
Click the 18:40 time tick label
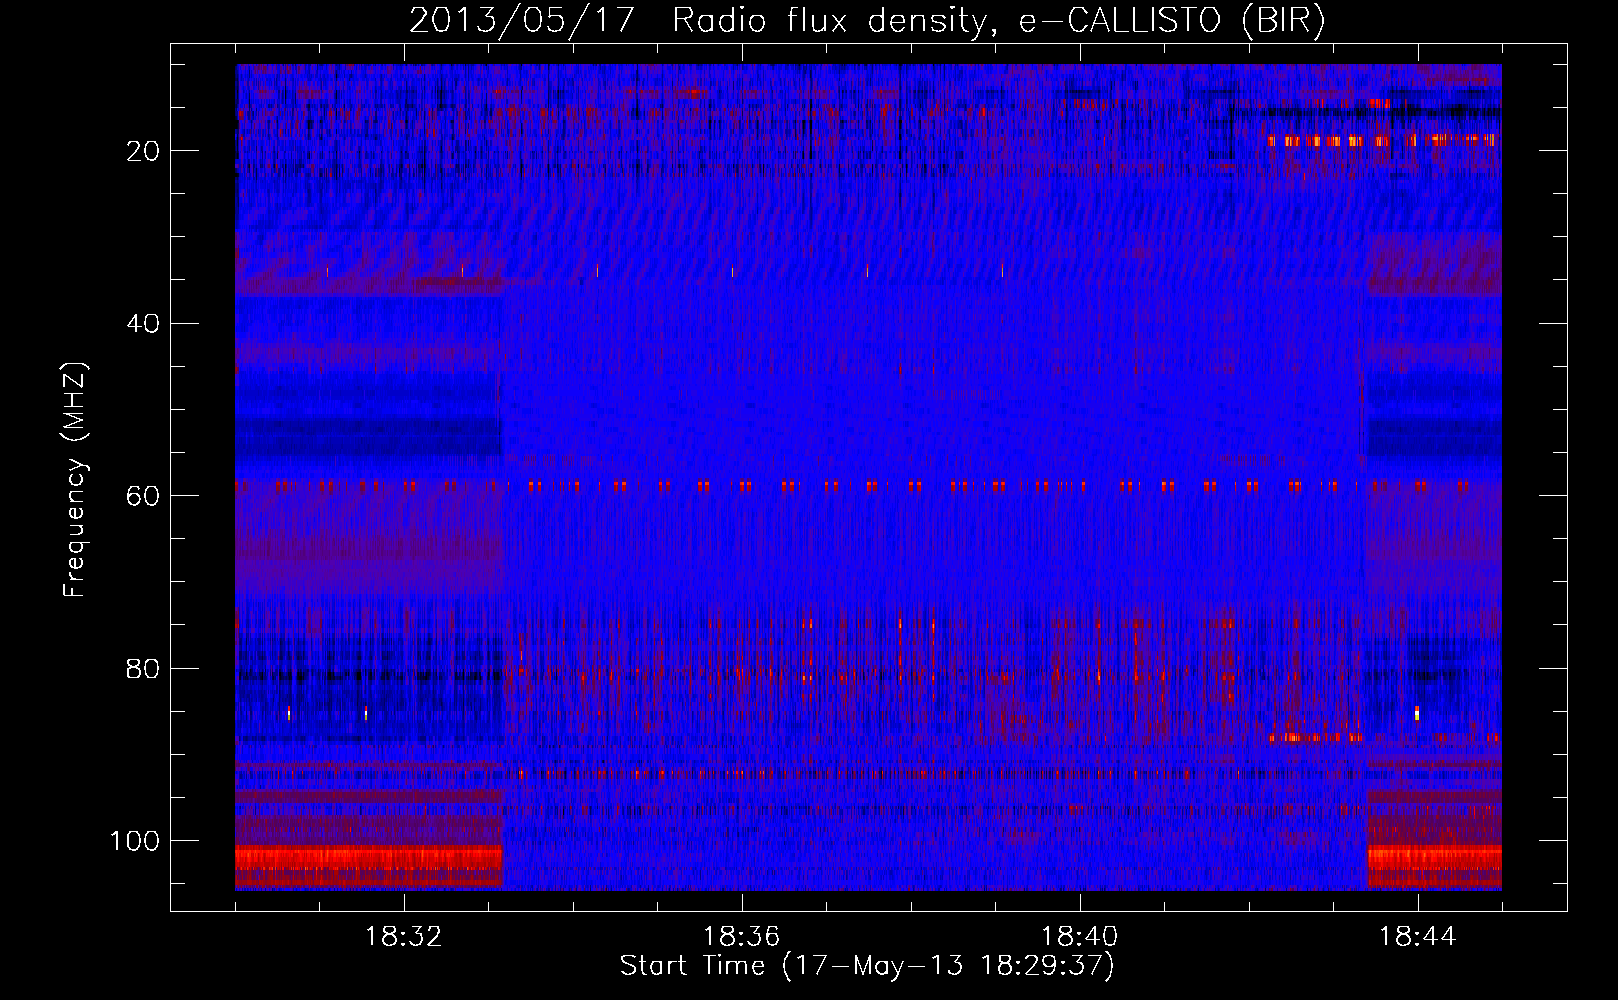tap(1080, 937)
